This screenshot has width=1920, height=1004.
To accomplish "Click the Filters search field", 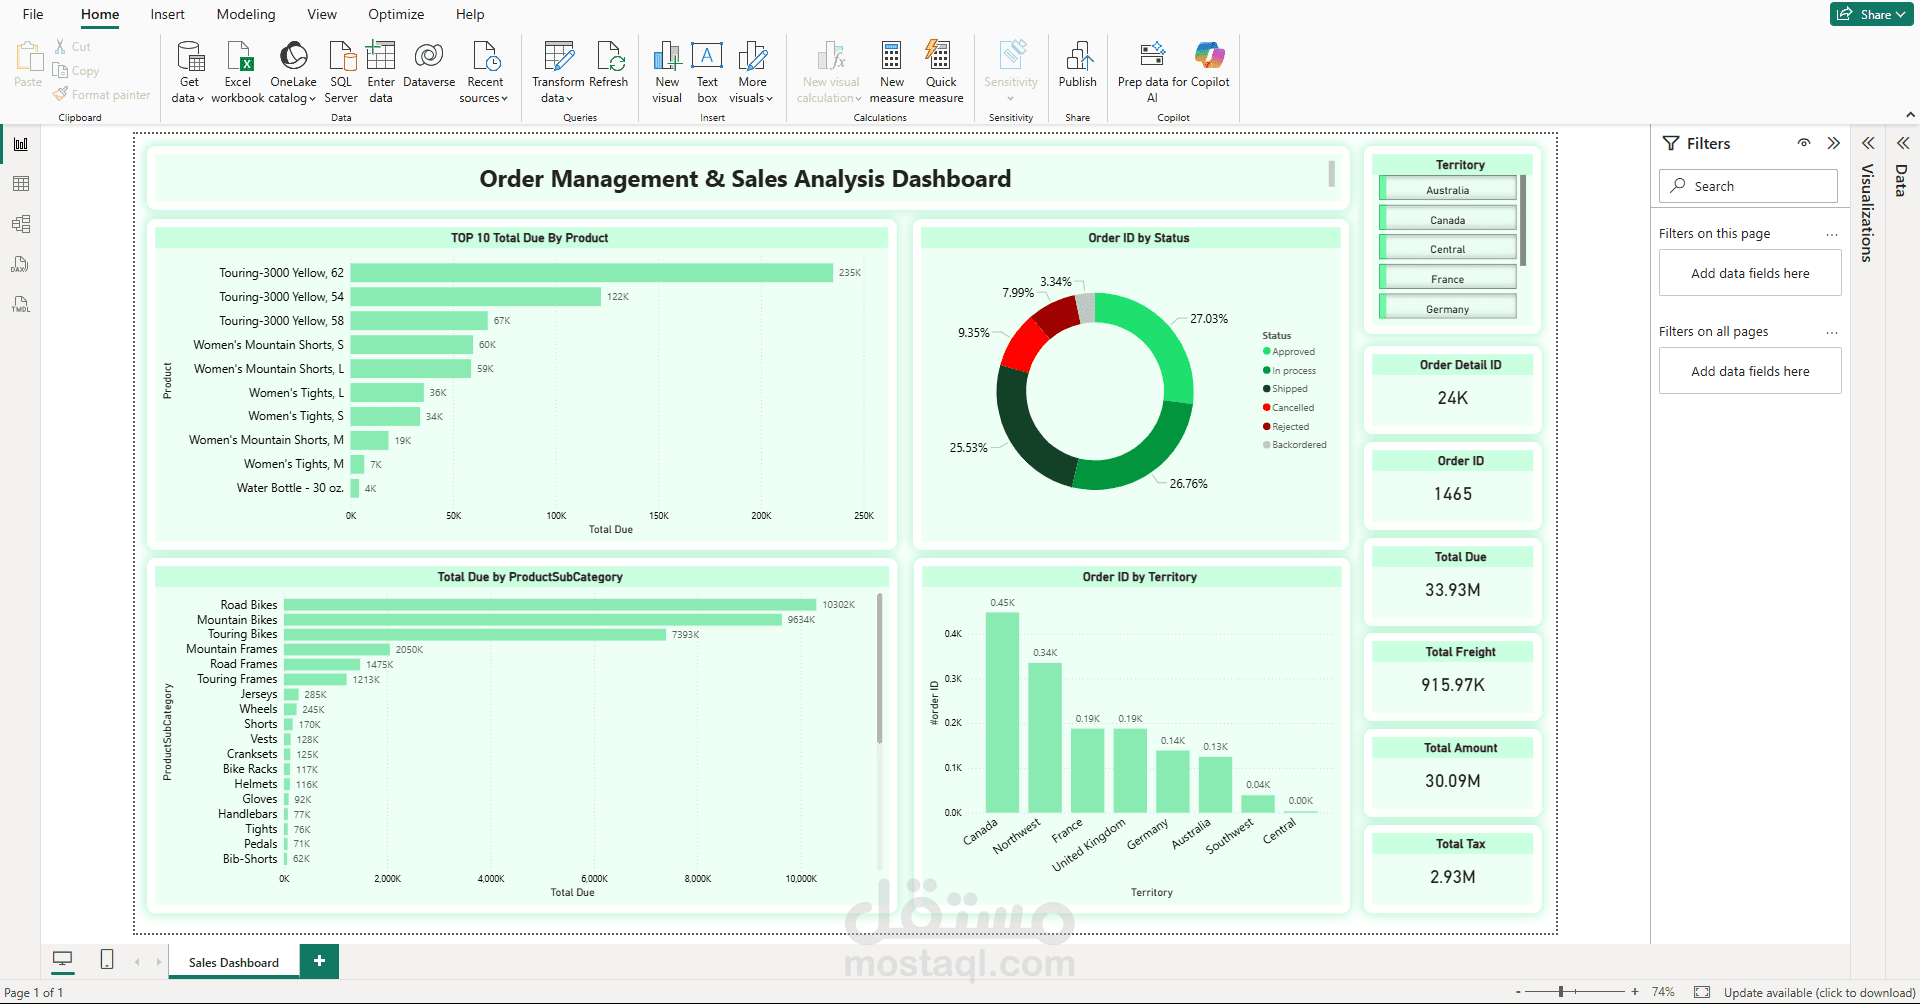I will [x=1748, y=186].
